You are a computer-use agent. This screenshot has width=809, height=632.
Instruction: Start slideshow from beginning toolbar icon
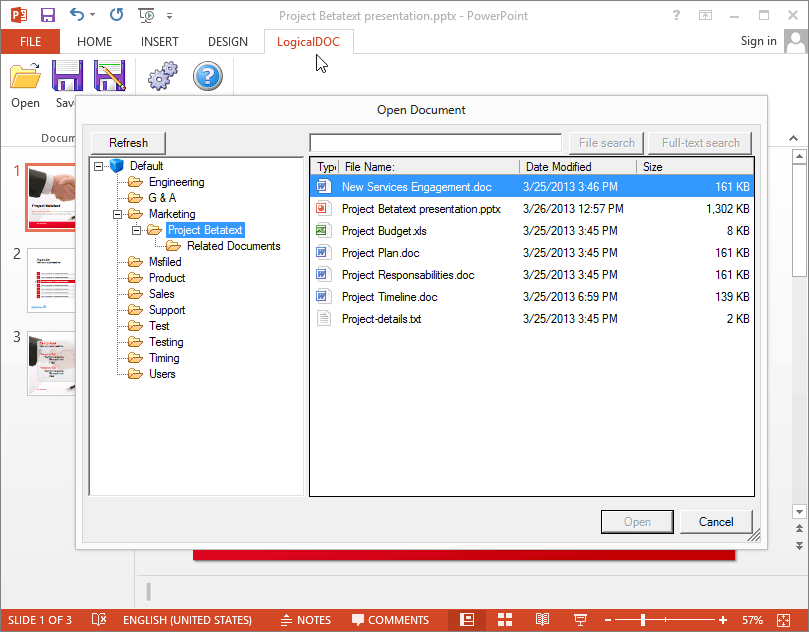(x=147, y=15)
